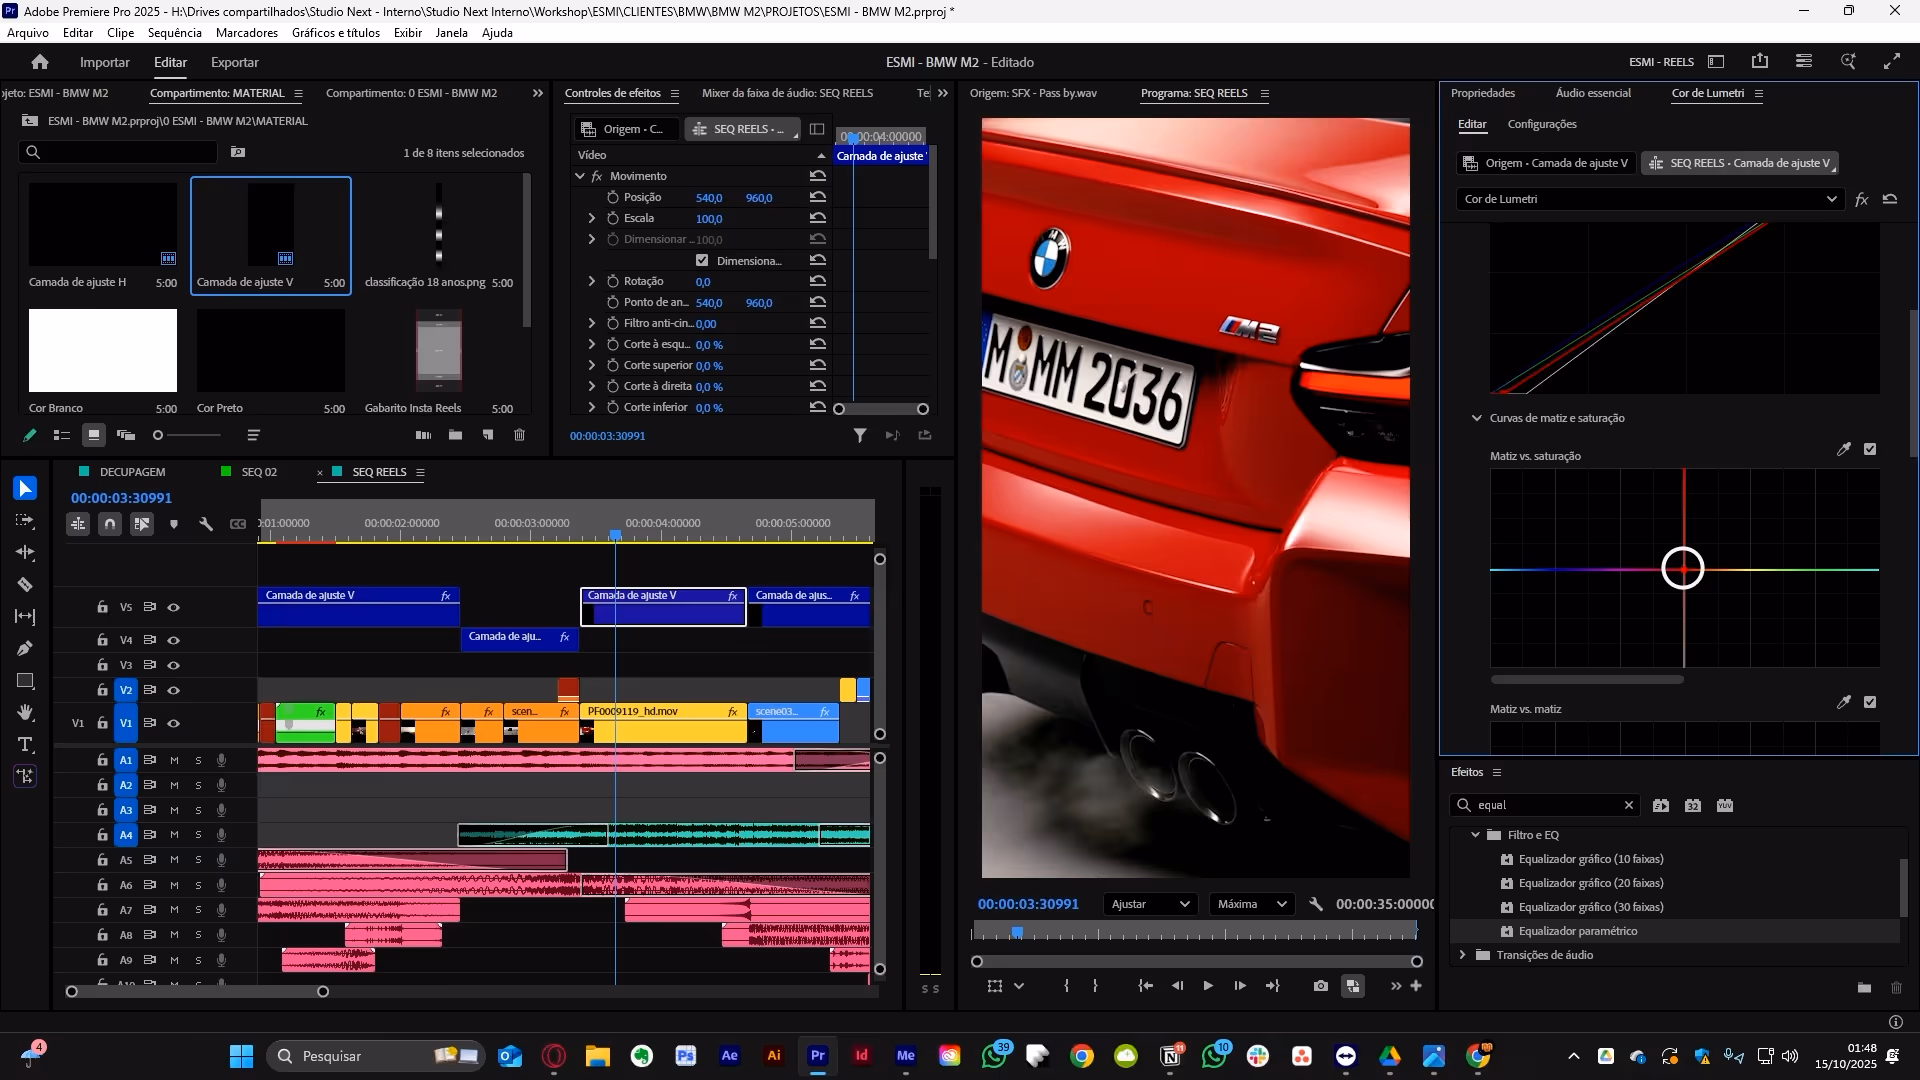Toggle Snap magnet in timeline

pyautogui.click(x=110, y=524)
